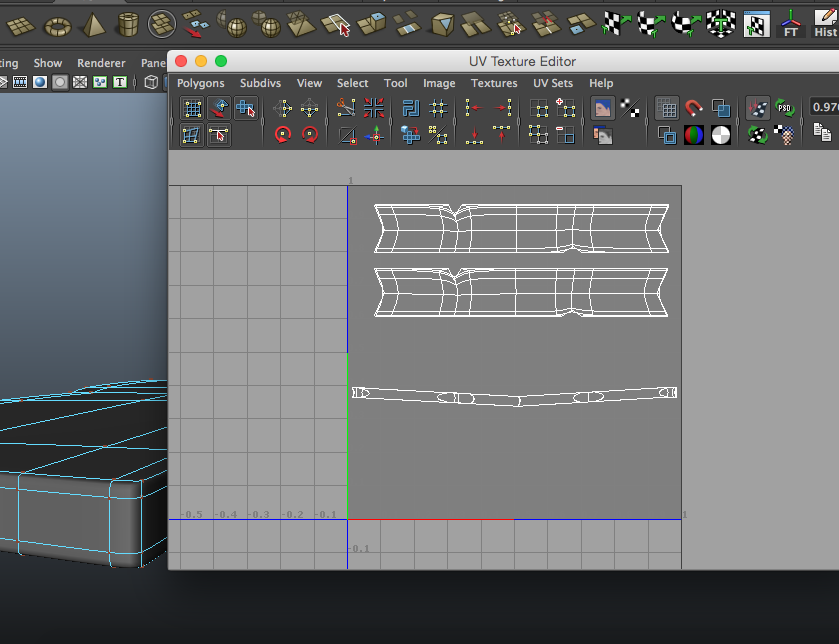Open the Layout UVs tool

(410, 106)
